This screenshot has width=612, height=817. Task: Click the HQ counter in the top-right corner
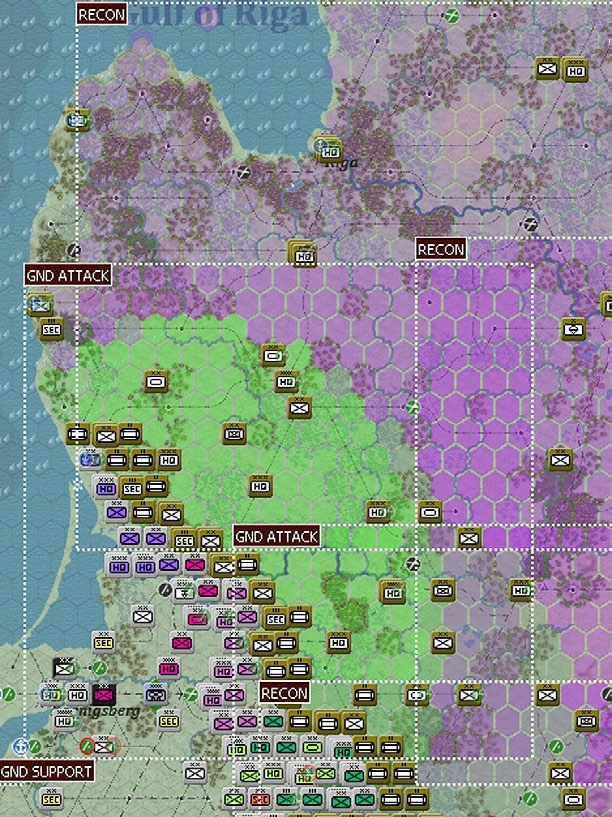click(574, 70)
